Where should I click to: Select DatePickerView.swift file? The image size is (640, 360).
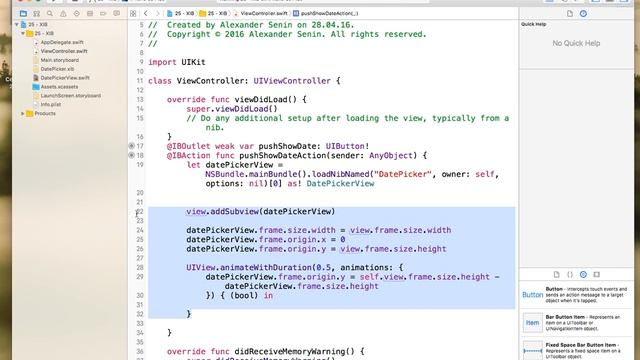[65, 78]
